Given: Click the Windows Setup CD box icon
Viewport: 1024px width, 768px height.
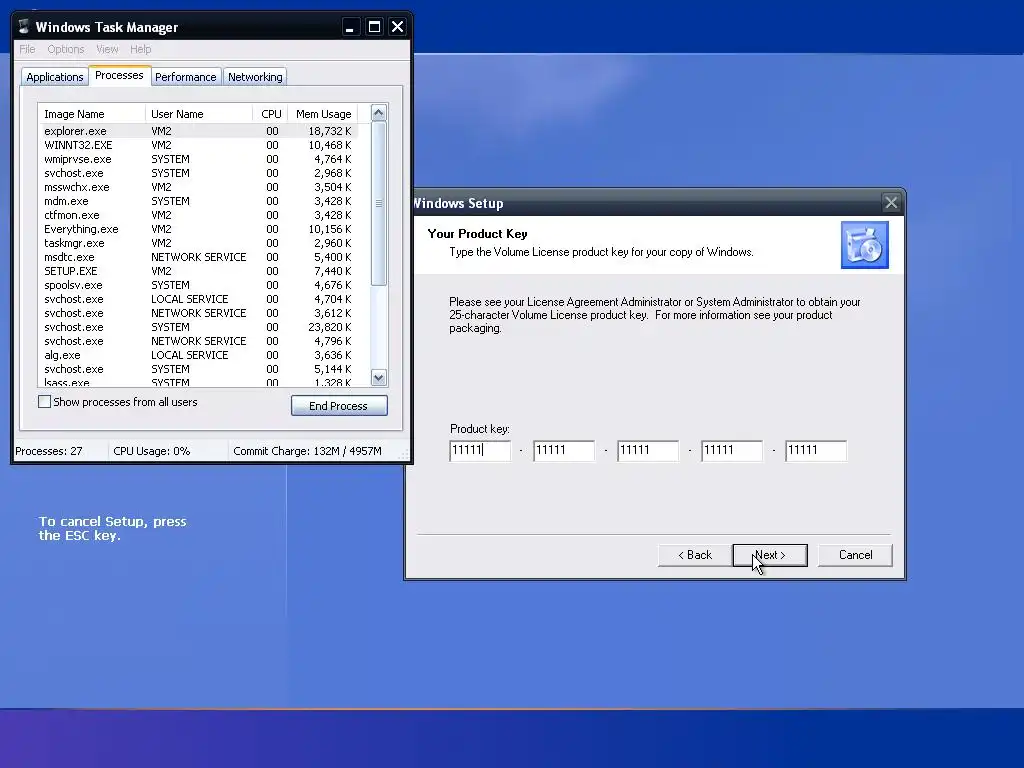Looking at the screenshot, I should (865, 245).
